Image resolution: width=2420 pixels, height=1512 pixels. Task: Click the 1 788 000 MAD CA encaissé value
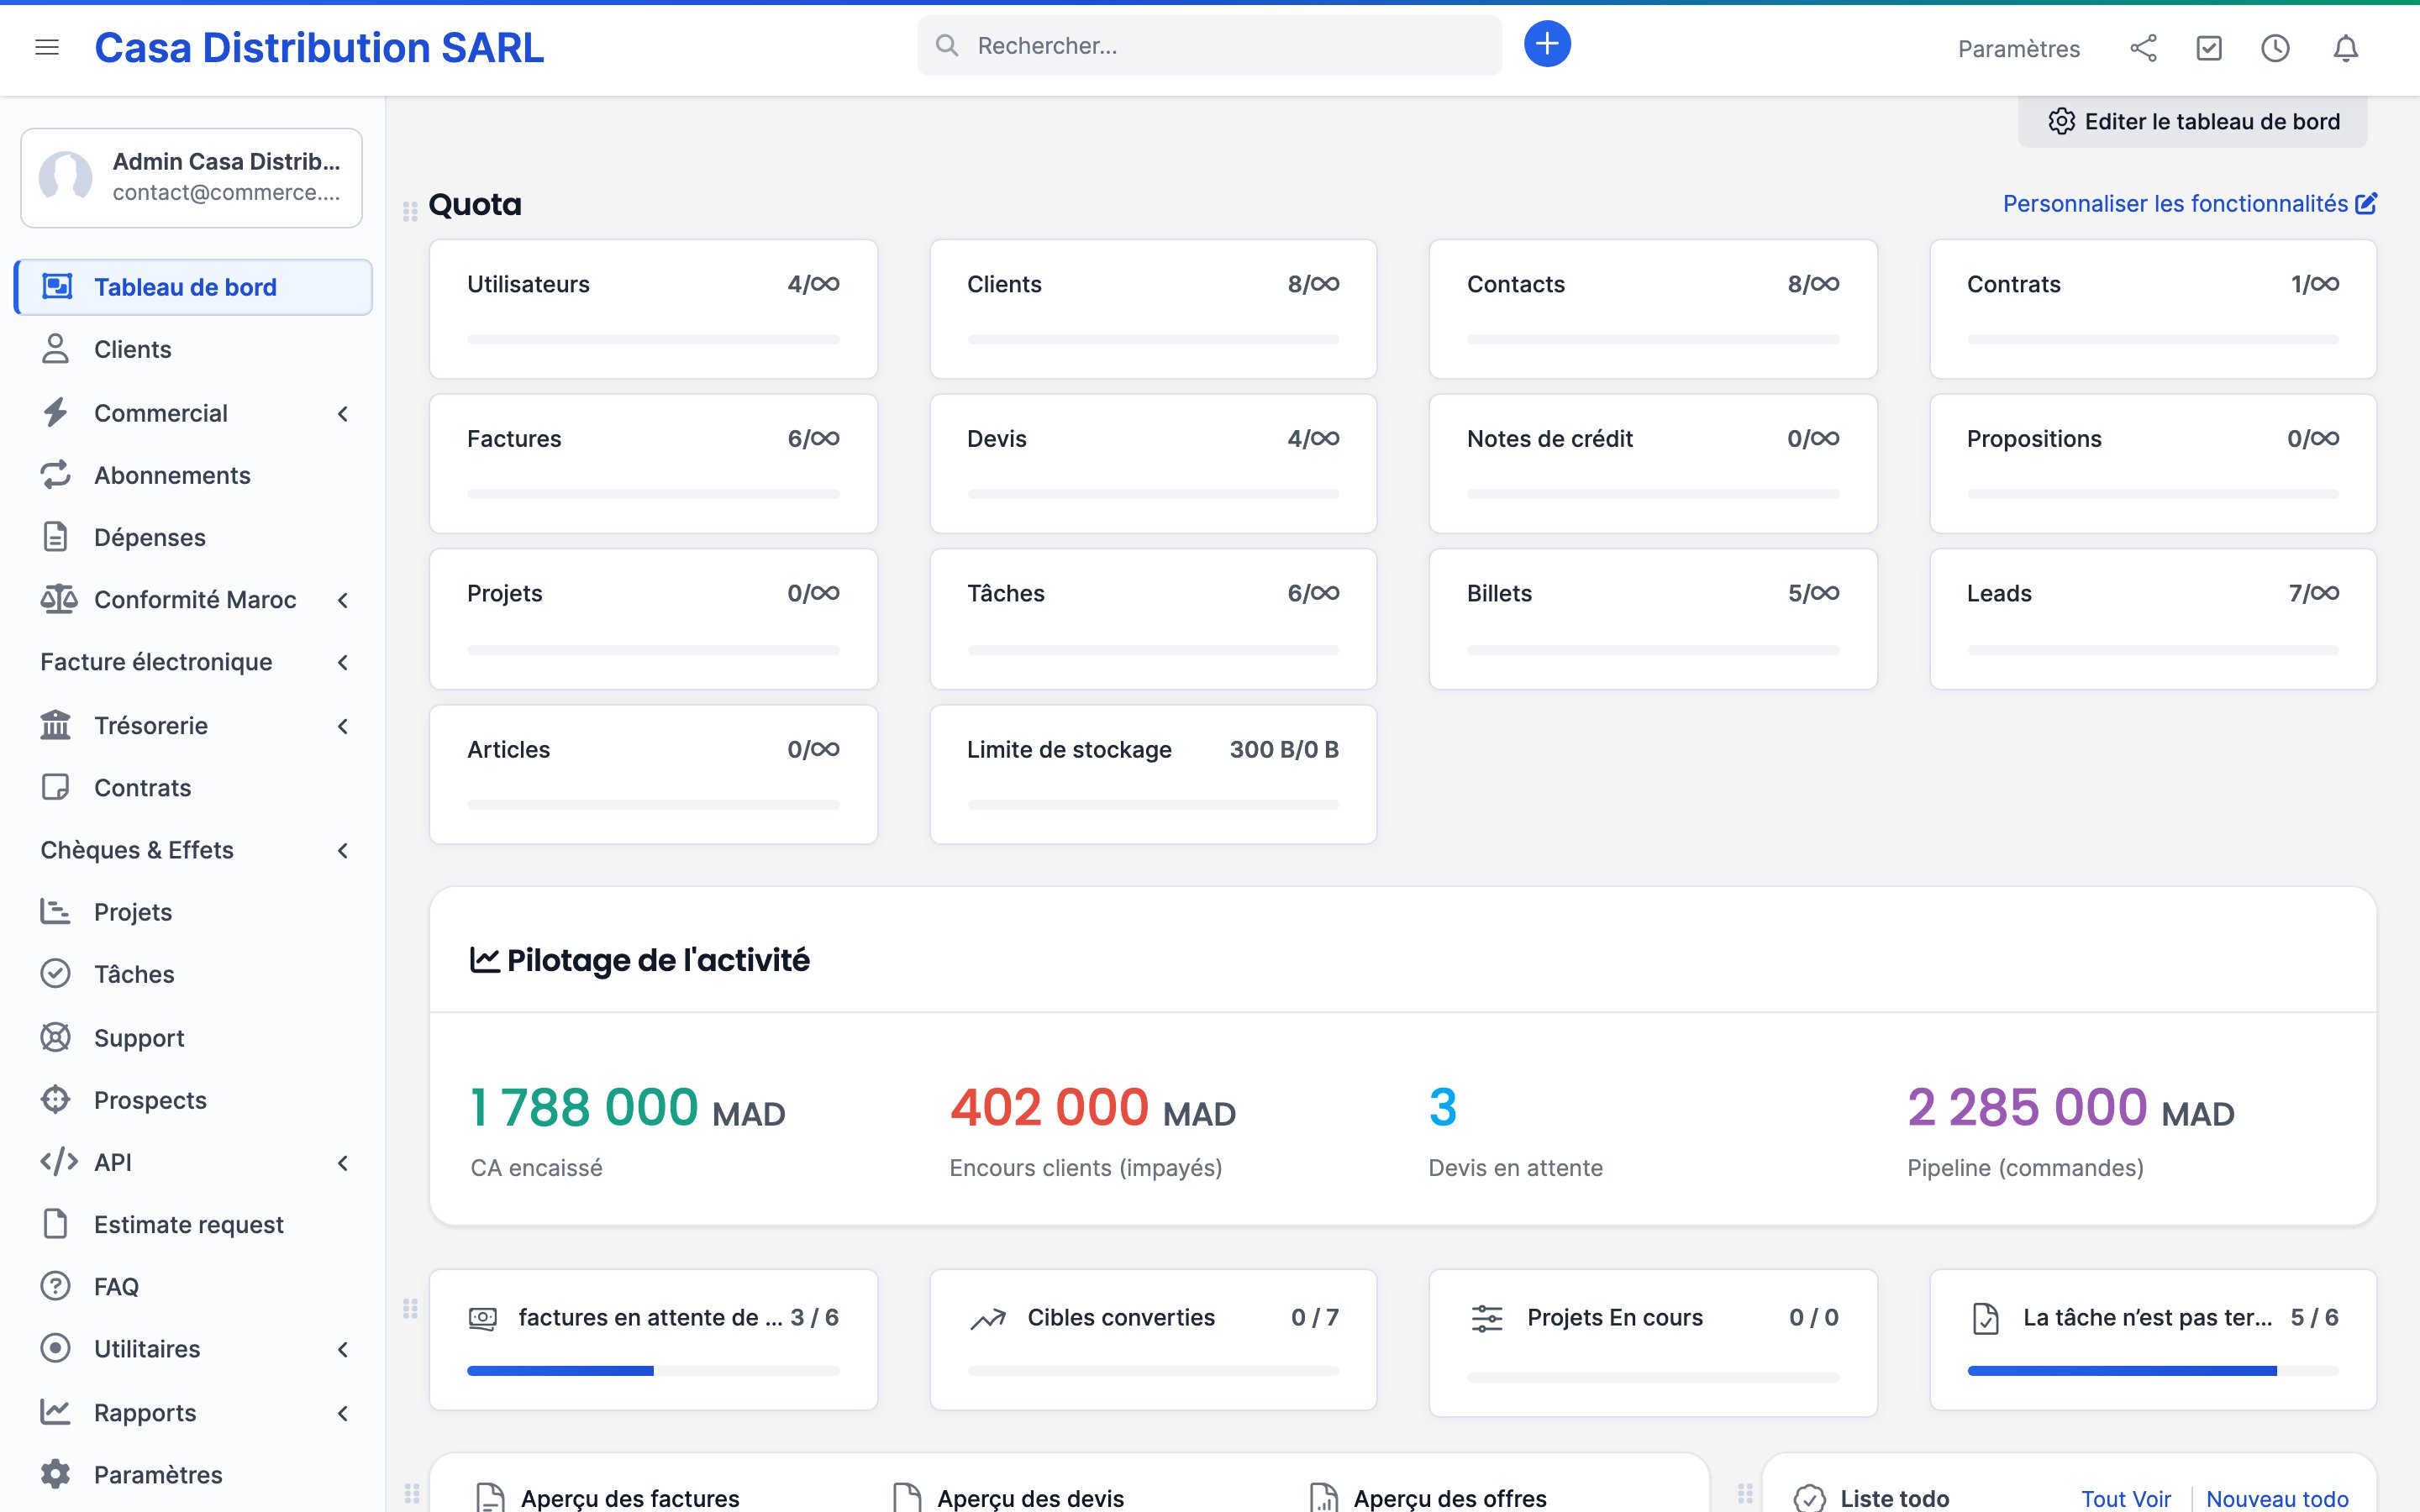tap(627, 1108)
